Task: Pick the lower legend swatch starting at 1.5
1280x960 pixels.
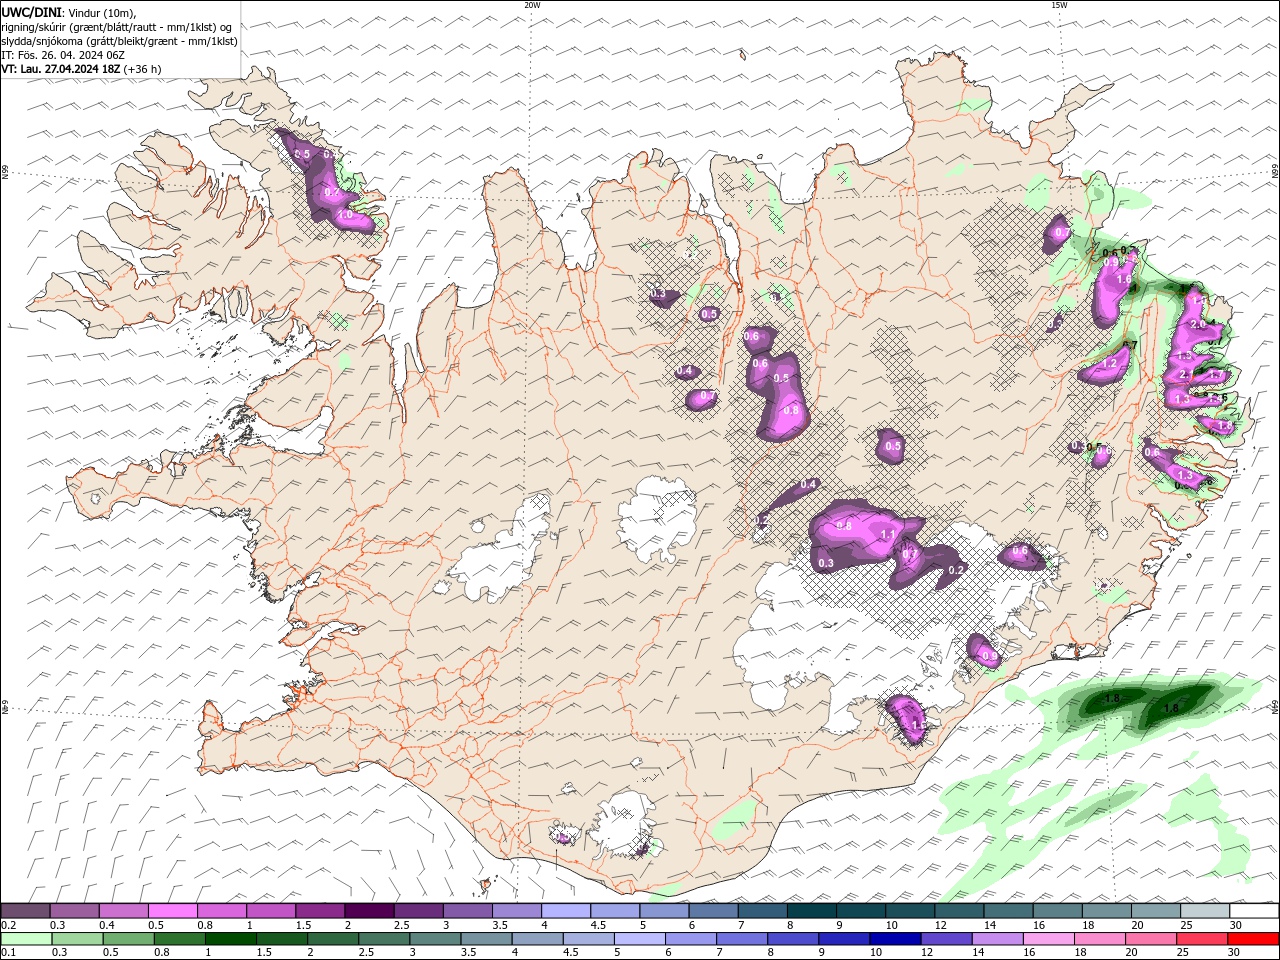Action: 281,938
